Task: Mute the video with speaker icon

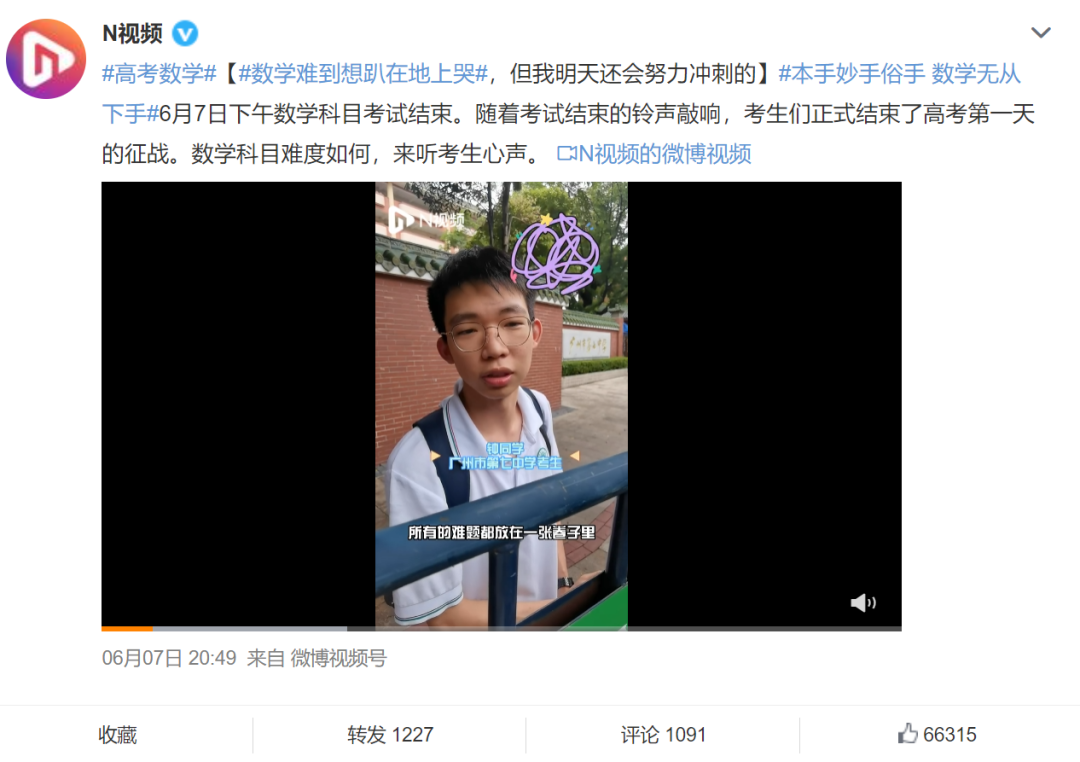Action: pyautogui.click(x=862, y=603)
